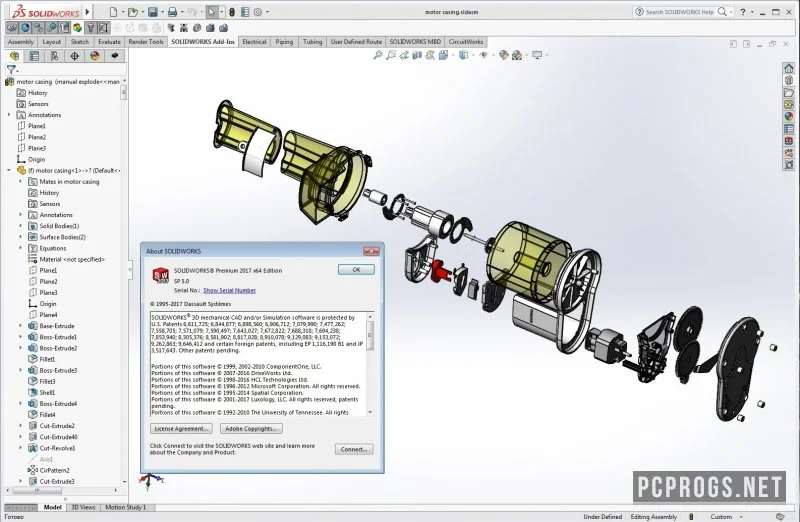The image size is (800, 522).
Task: Click the Adobe Copyrights... button
Action: coord(251,429)
